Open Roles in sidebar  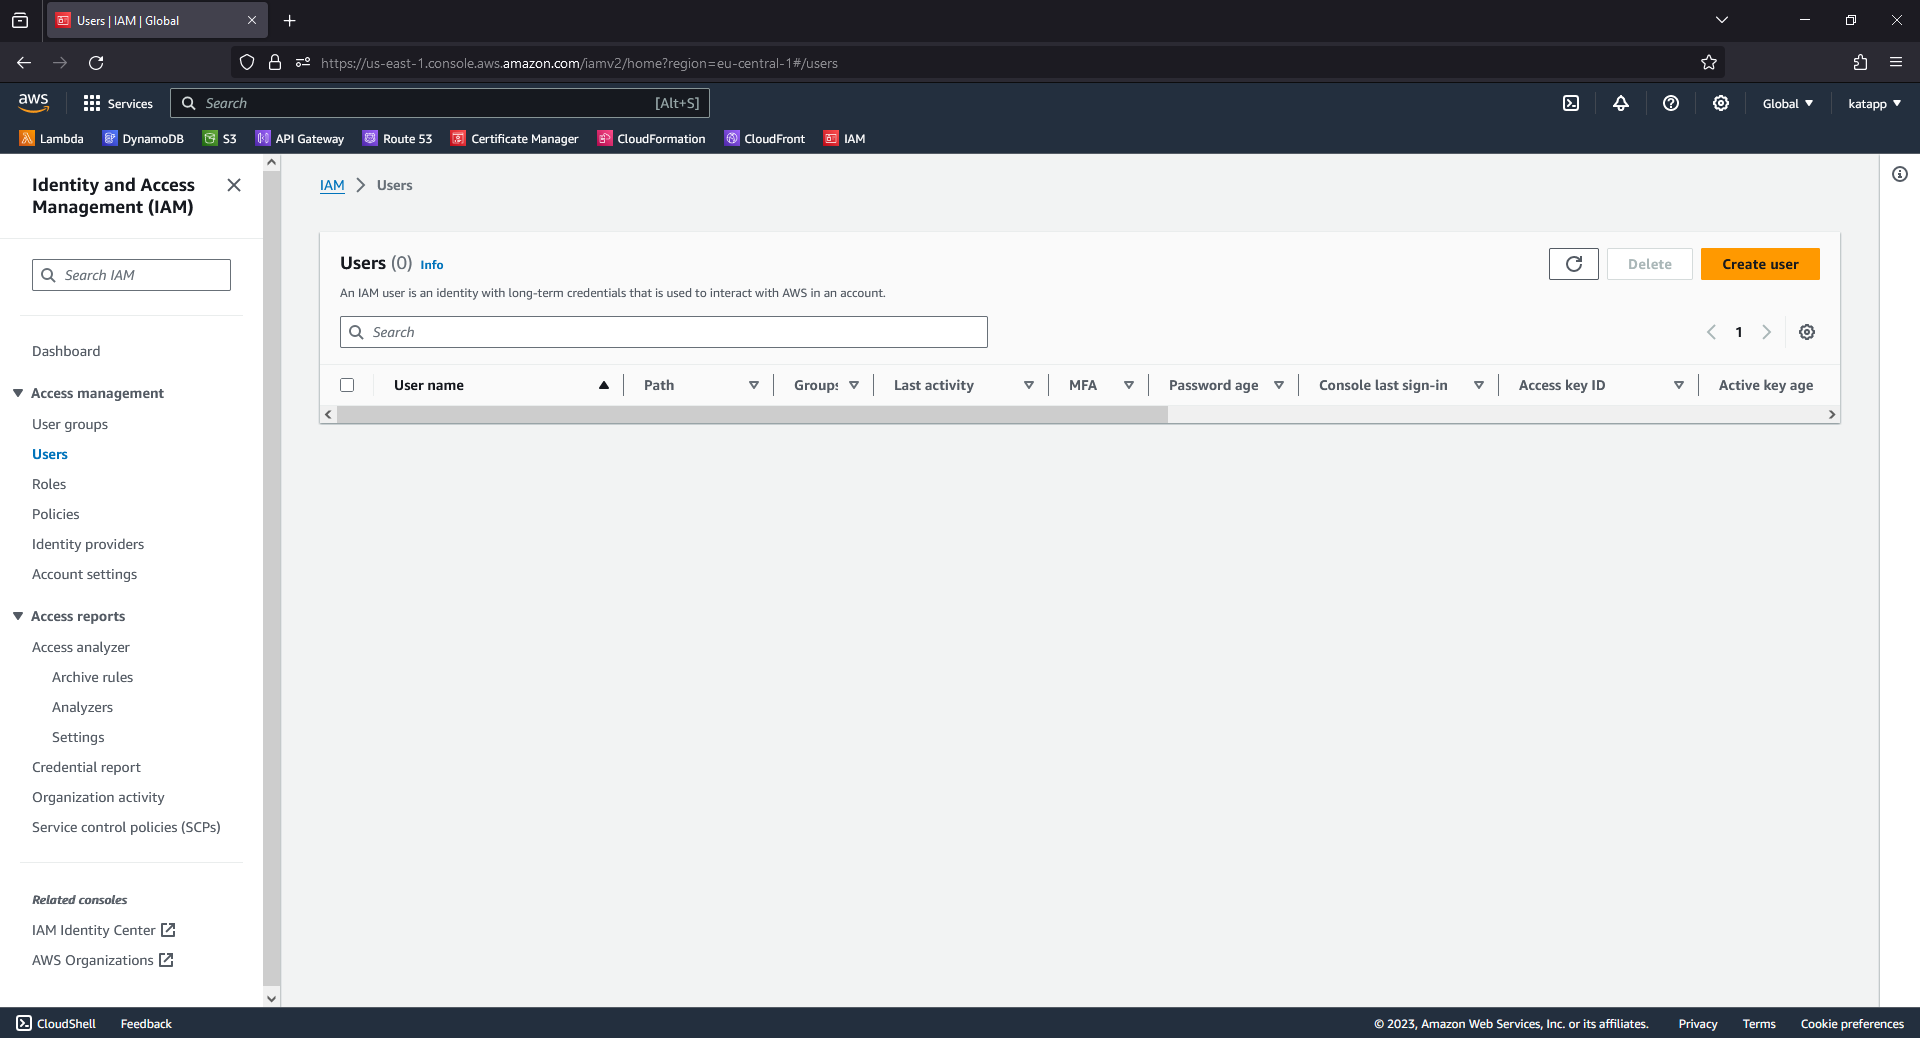coord(49,484)
